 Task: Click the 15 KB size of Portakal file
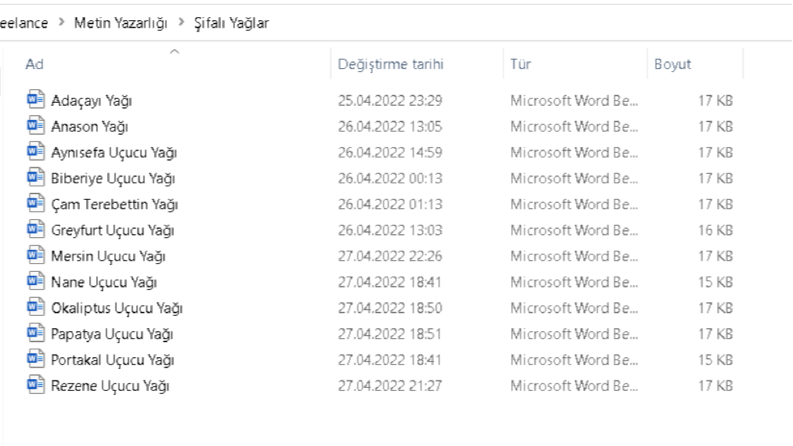[x=715, y=360]
